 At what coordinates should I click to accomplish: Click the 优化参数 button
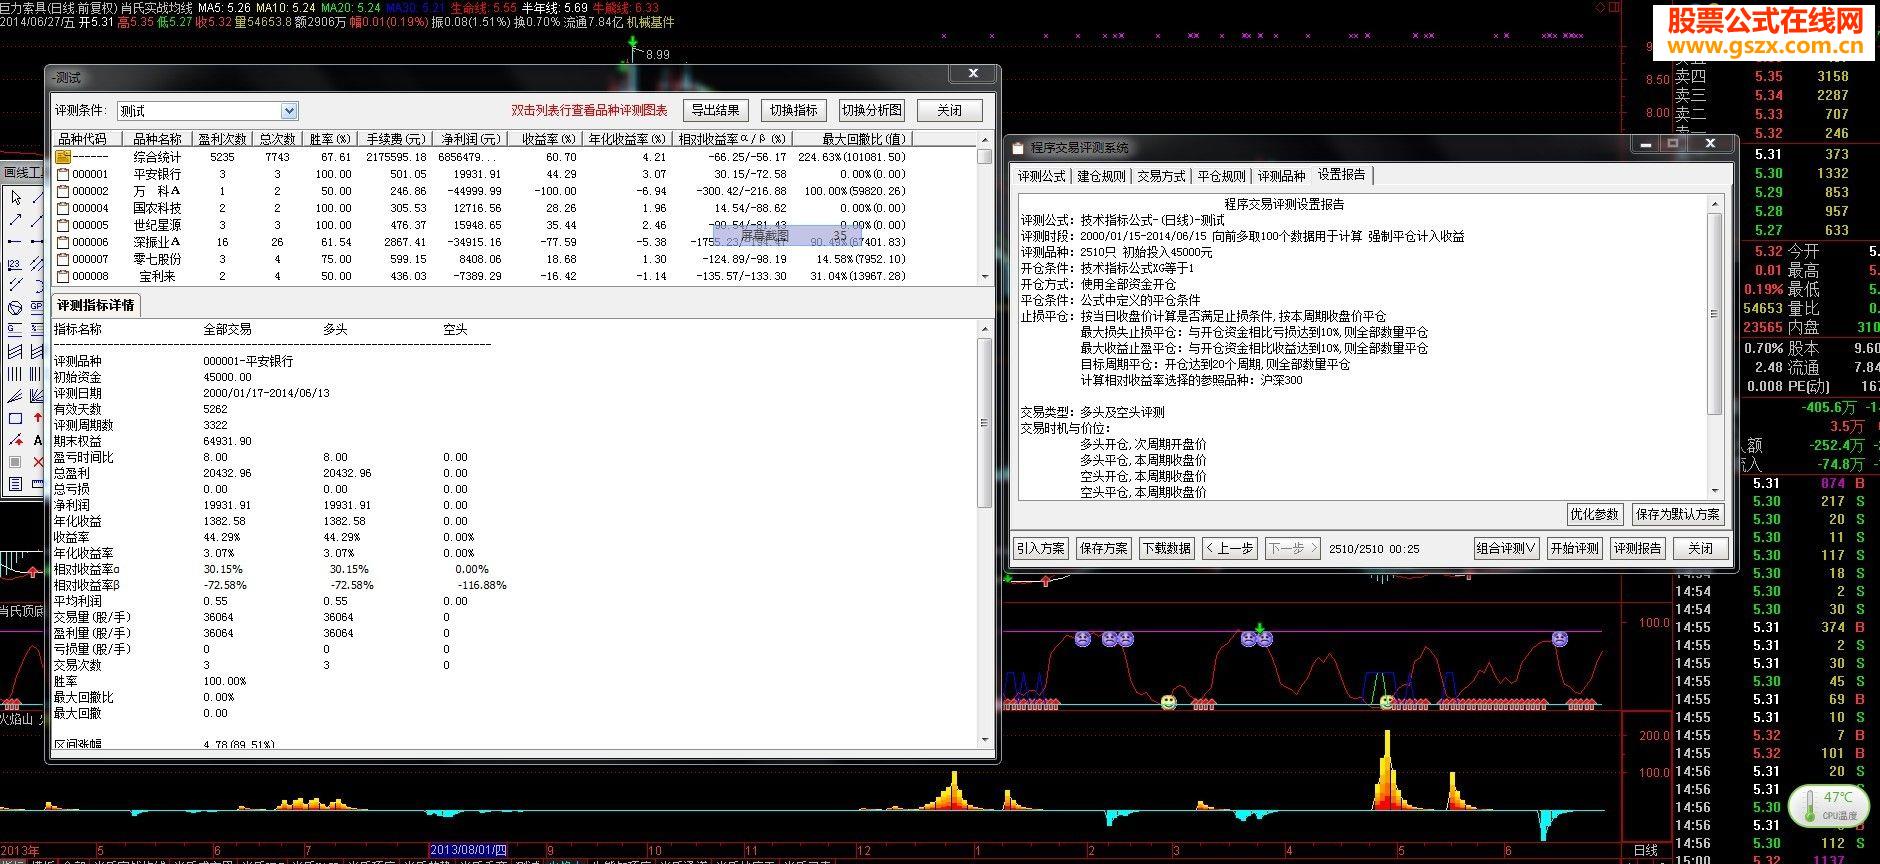[1594, 514]
